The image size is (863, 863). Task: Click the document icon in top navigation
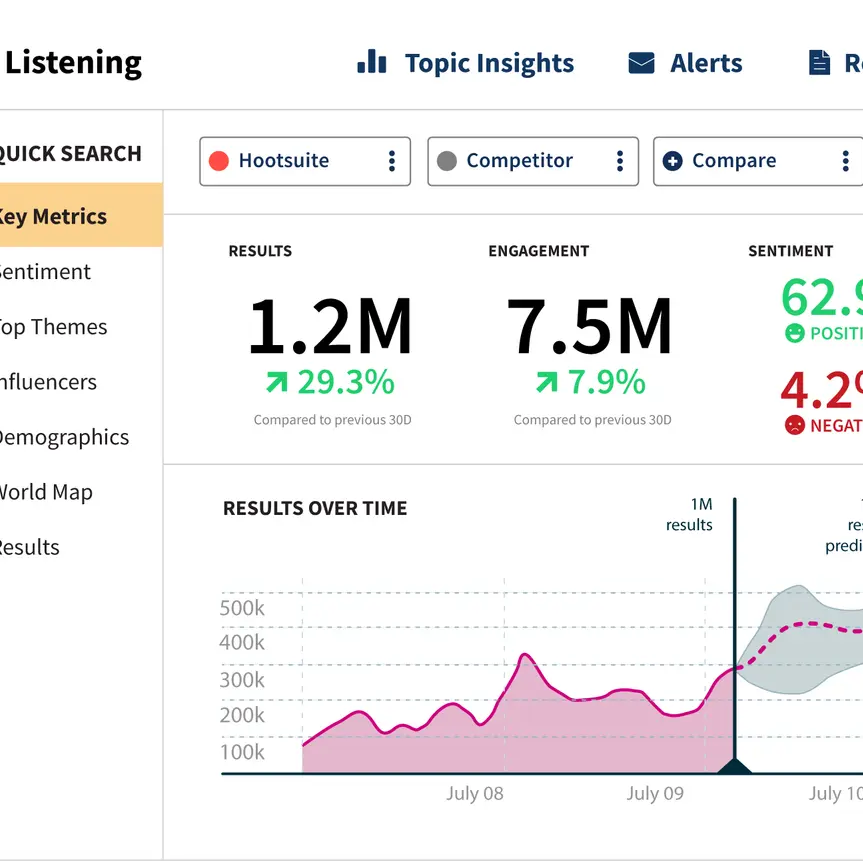point(819,62)
